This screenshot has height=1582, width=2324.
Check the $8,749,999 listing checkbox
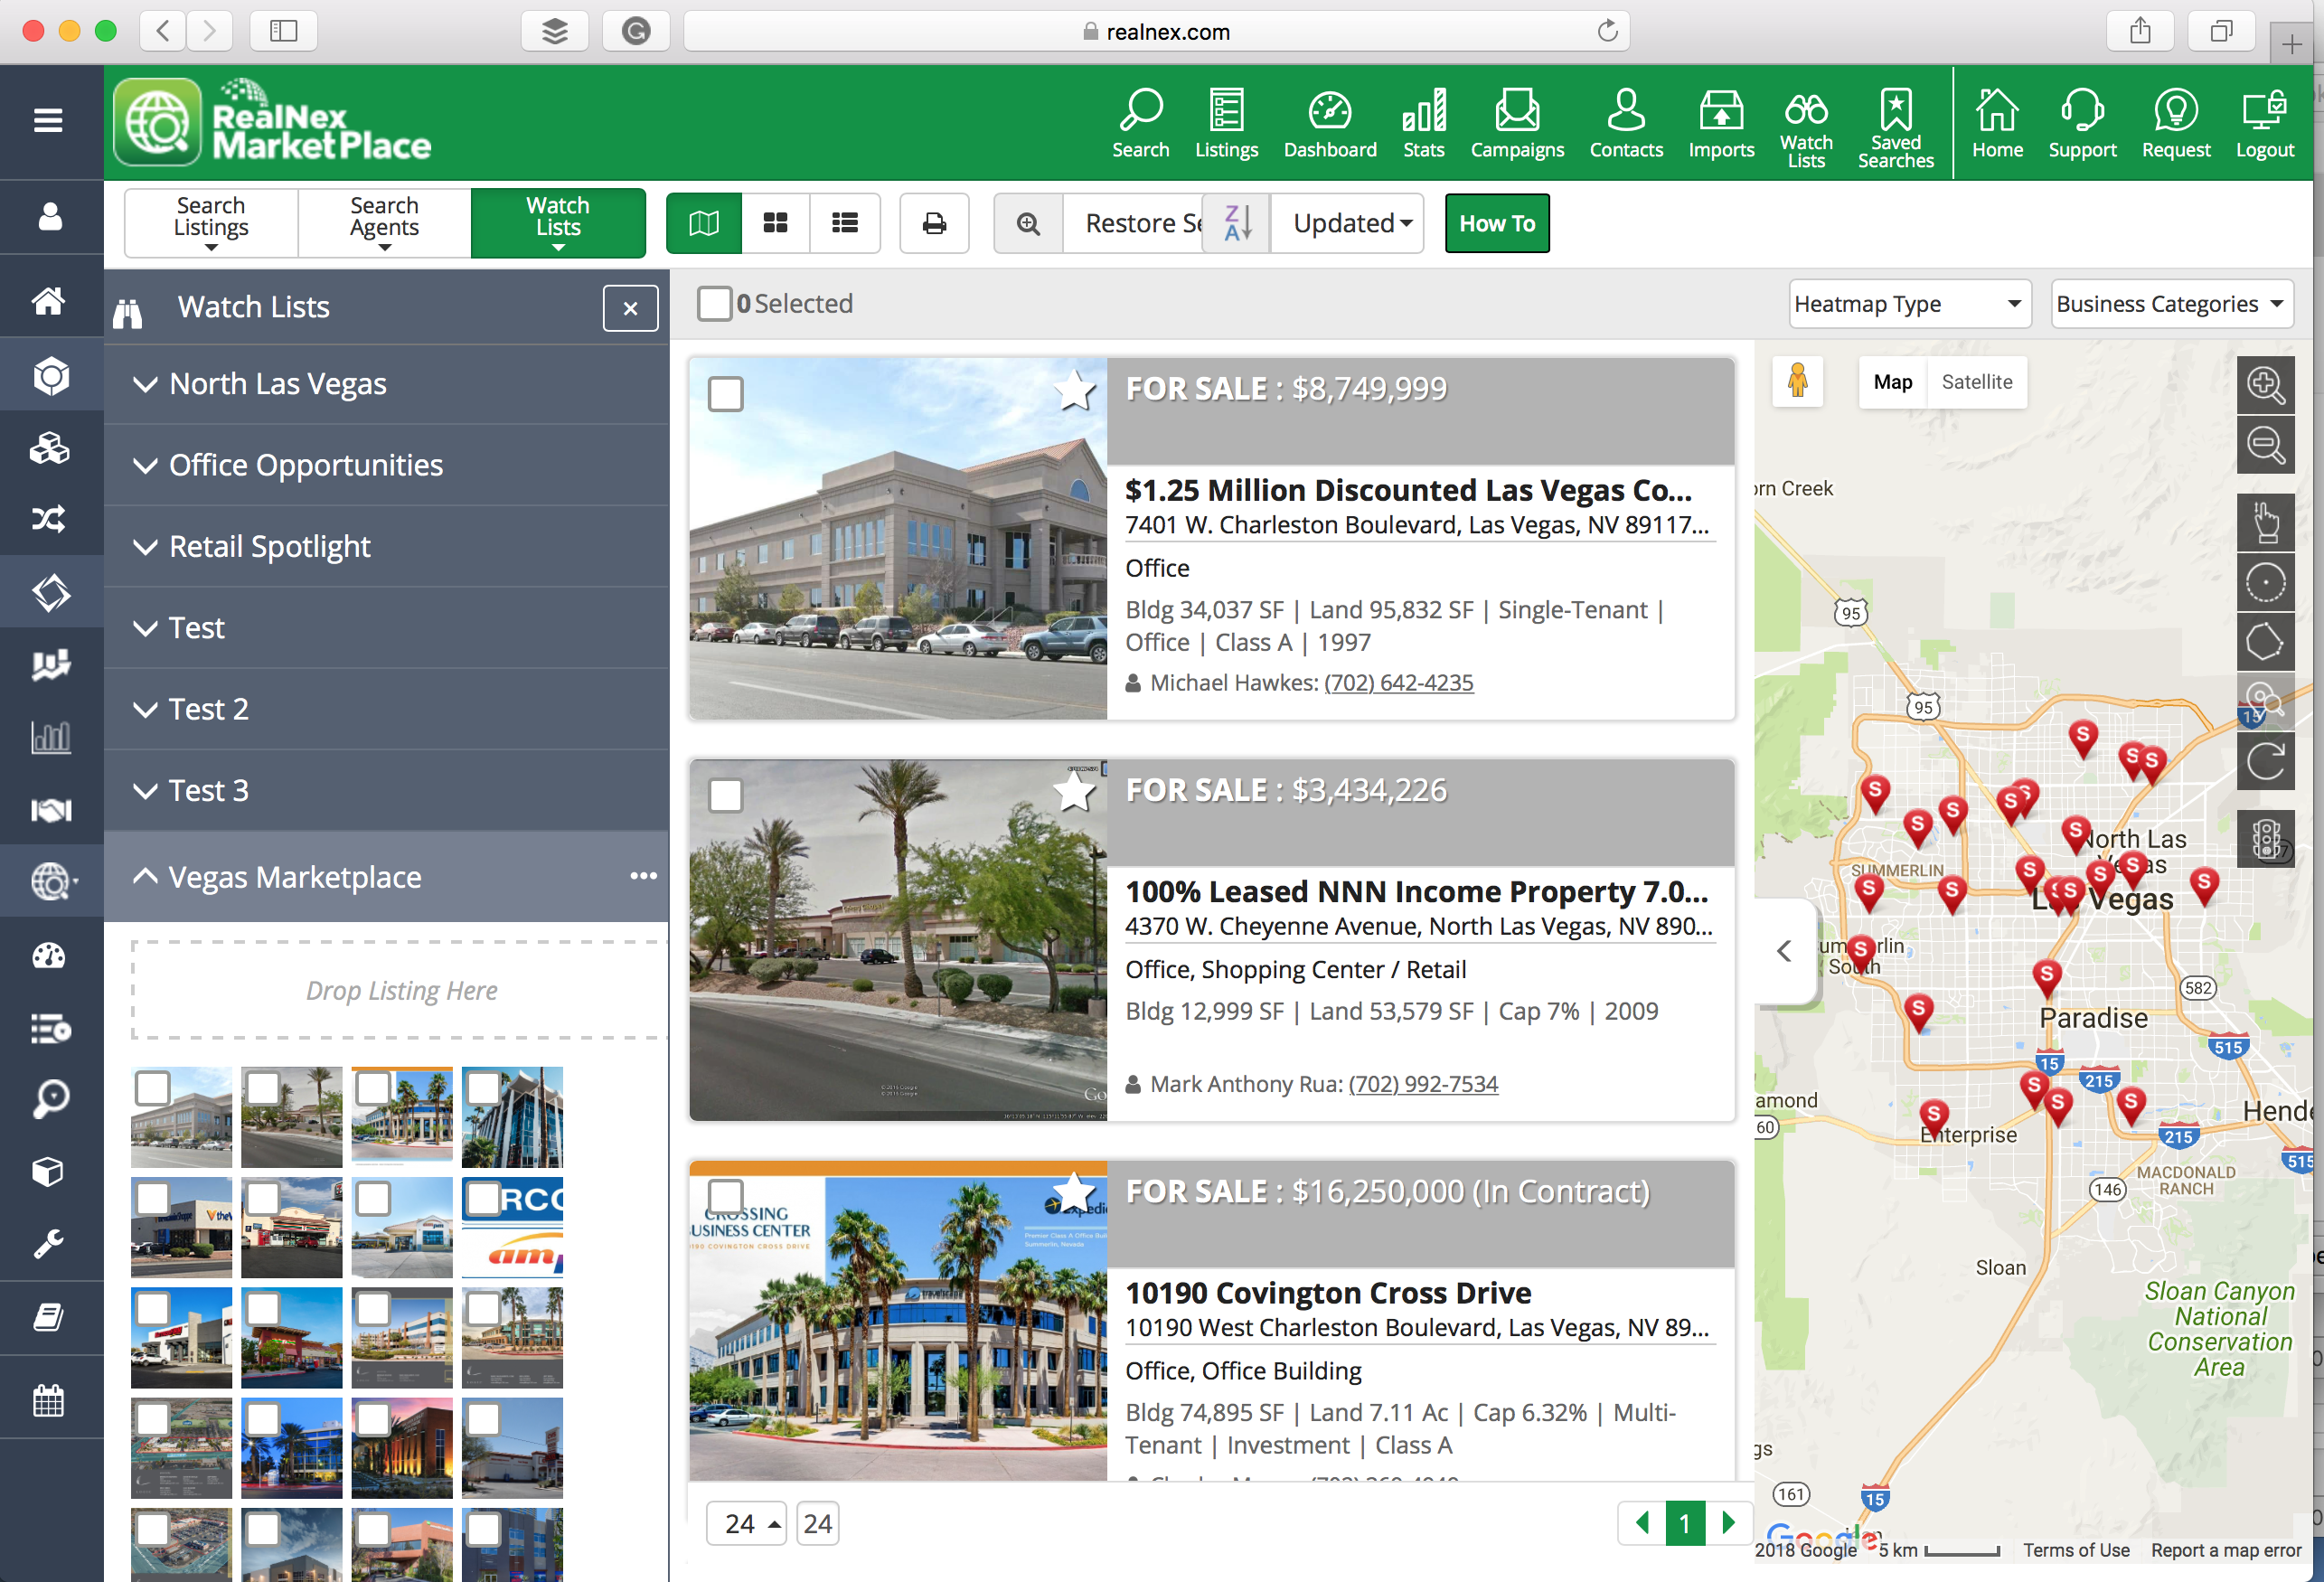(x=725, y=393)
